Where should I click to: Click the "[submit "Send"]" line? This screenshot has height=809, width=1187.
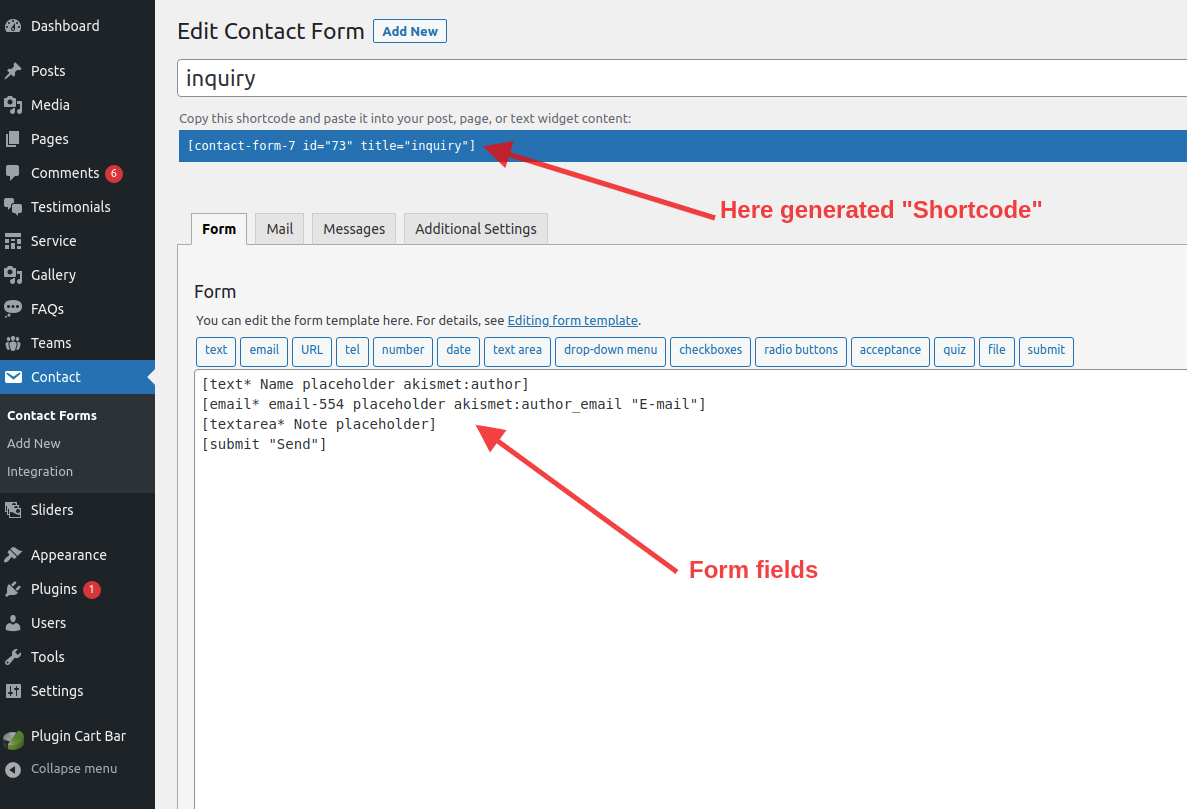coord(264,444)
